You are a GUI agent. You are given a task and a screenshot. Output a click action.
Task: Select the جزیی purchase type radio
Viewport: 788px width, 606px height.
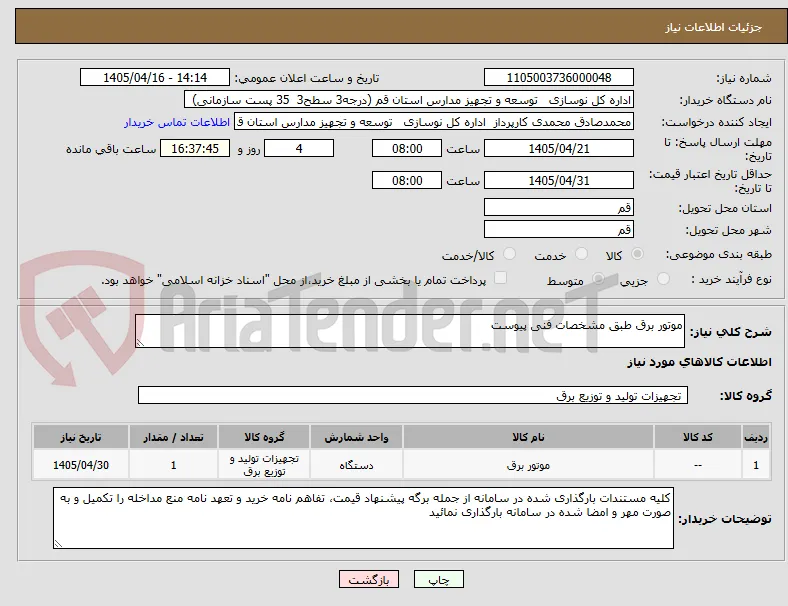pyautogui.click(x=663, y=279)
